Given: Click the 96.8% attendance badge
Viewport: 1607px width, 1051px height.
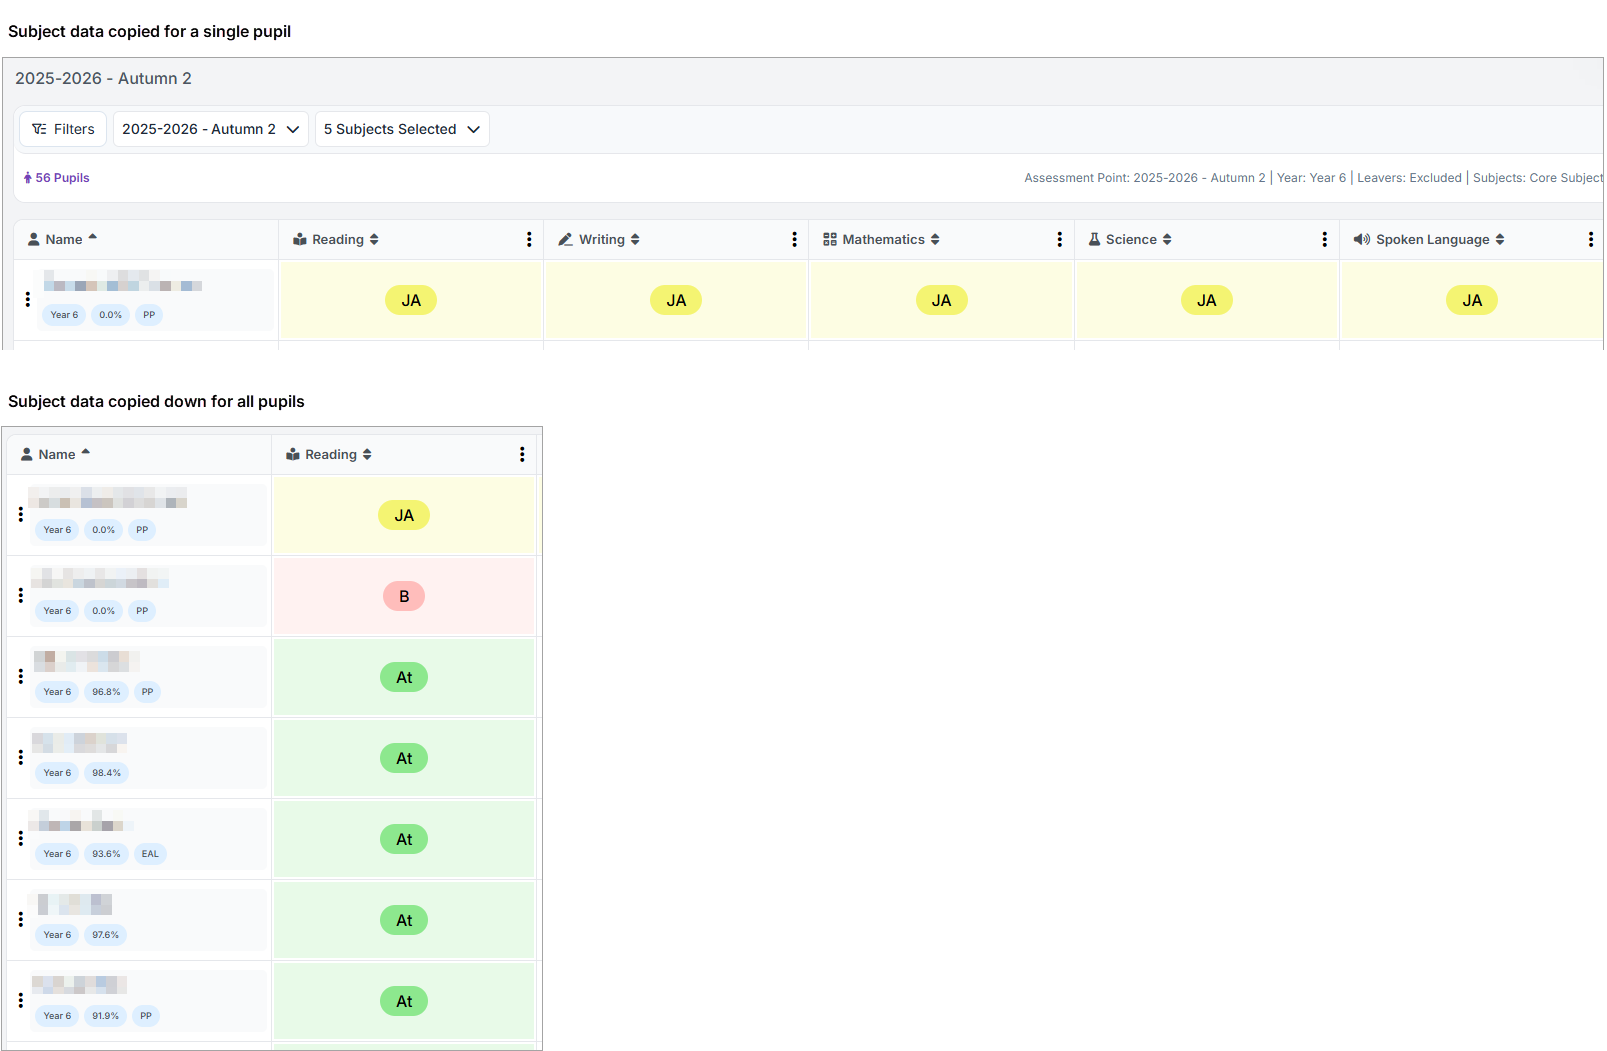Looking at the screenshot, I should pyautogui.click(x=106, y=692).
